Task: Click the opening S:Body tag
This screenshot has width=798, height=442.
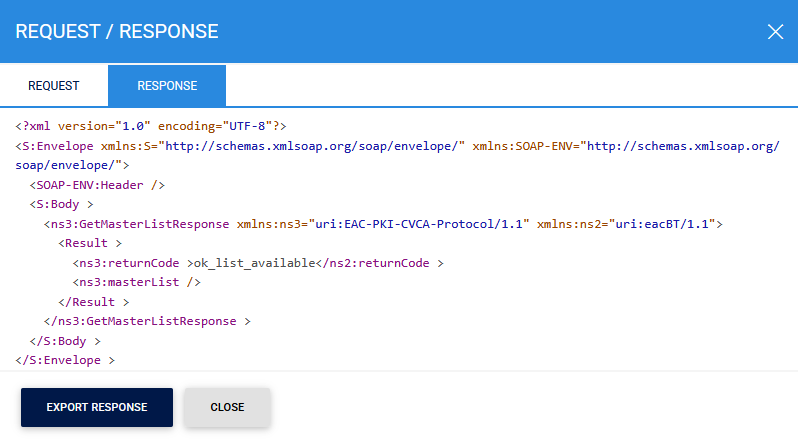Action: [x=62, y=204]
